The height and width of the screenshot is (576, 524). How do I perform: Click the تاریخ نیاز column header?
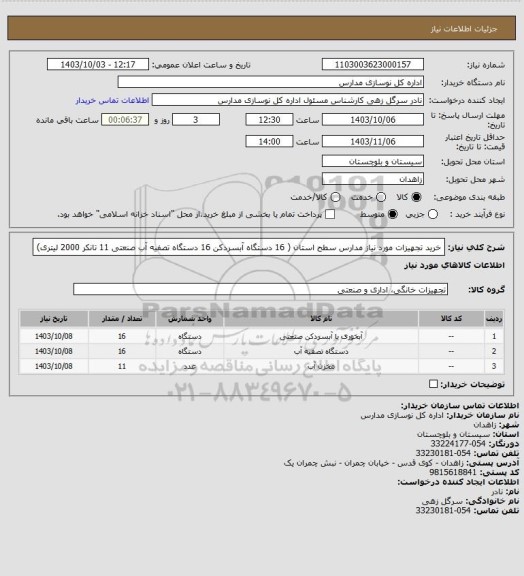coord(54,318)
